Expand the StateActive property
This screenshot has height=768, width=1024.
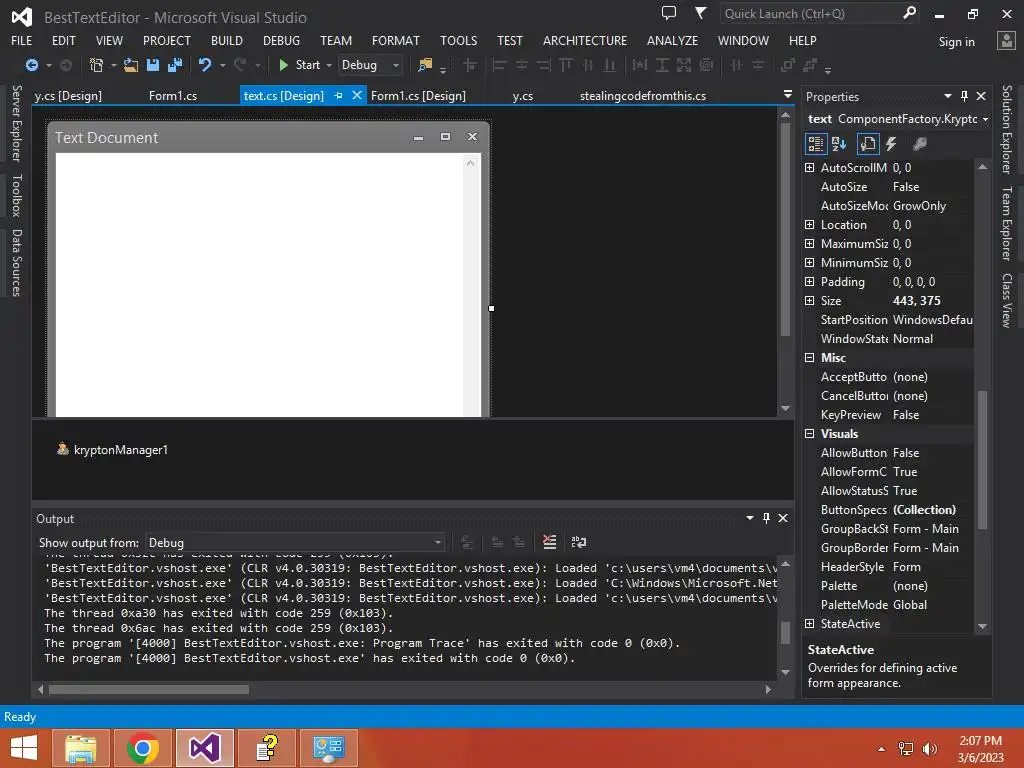810,624
